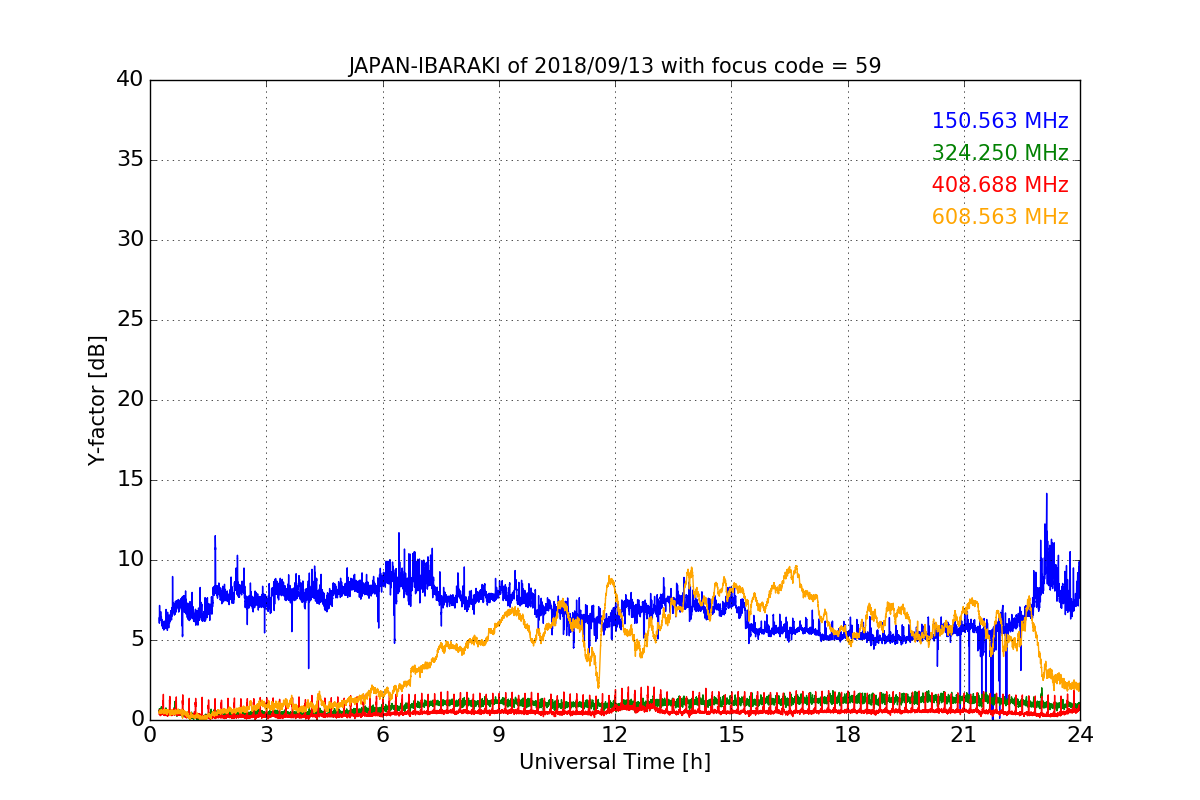Click the y-axis tick label 5

[137, 640]
